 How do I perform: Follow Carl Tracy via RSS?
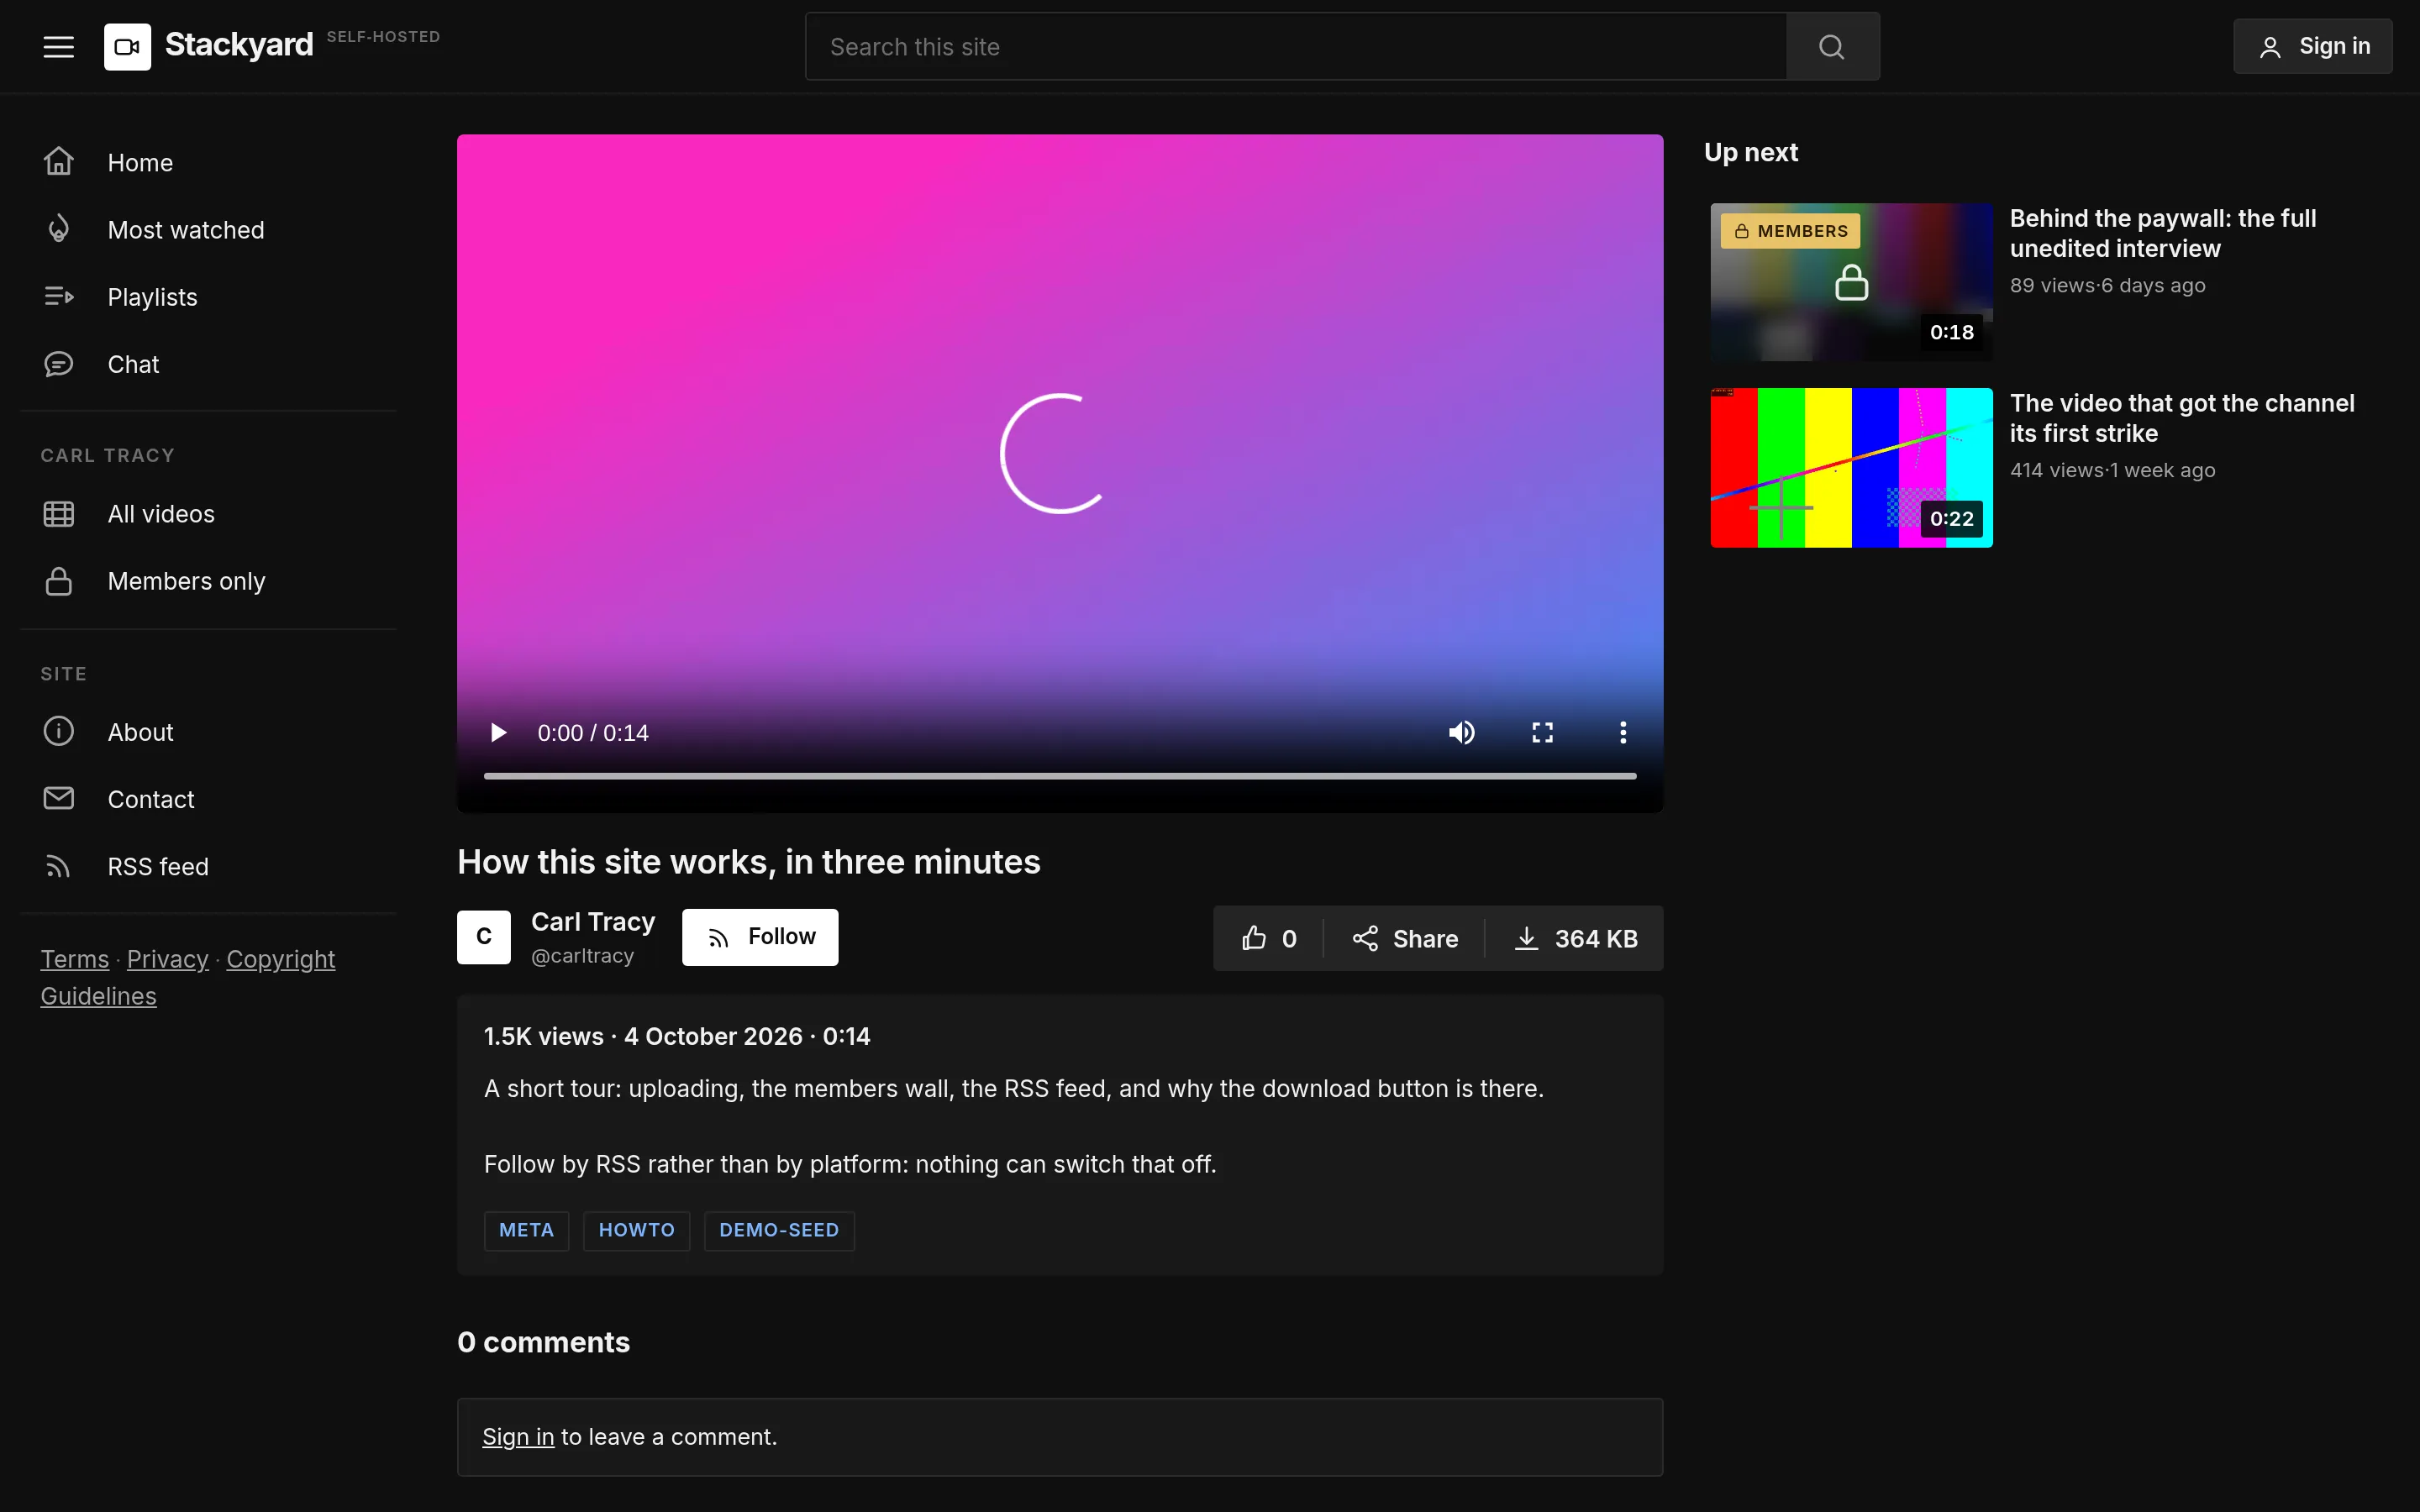click(760, 937)
